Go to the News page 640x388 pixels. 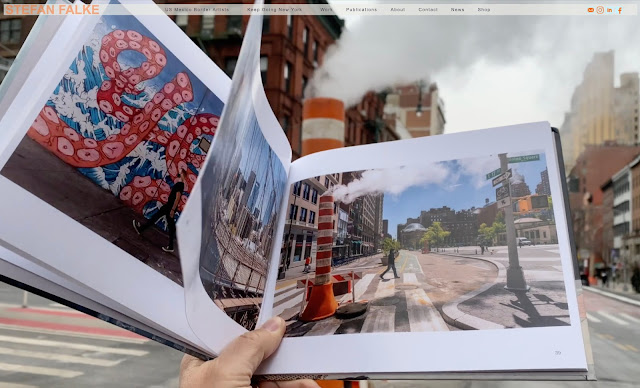click(458, 9)
